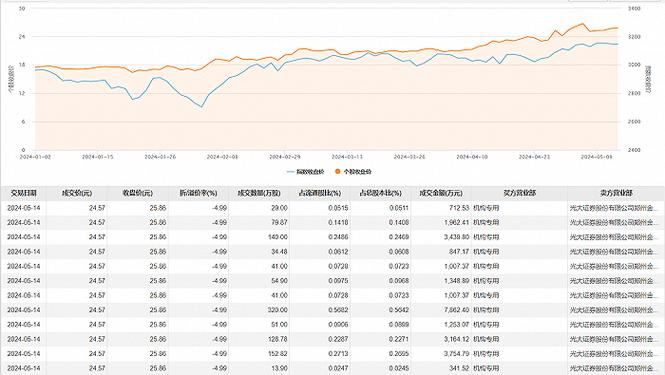Viewport: 665px width, 375px height.
Task: Select the 1,348.89 transaction amount cell
Action: coord(457,281)
